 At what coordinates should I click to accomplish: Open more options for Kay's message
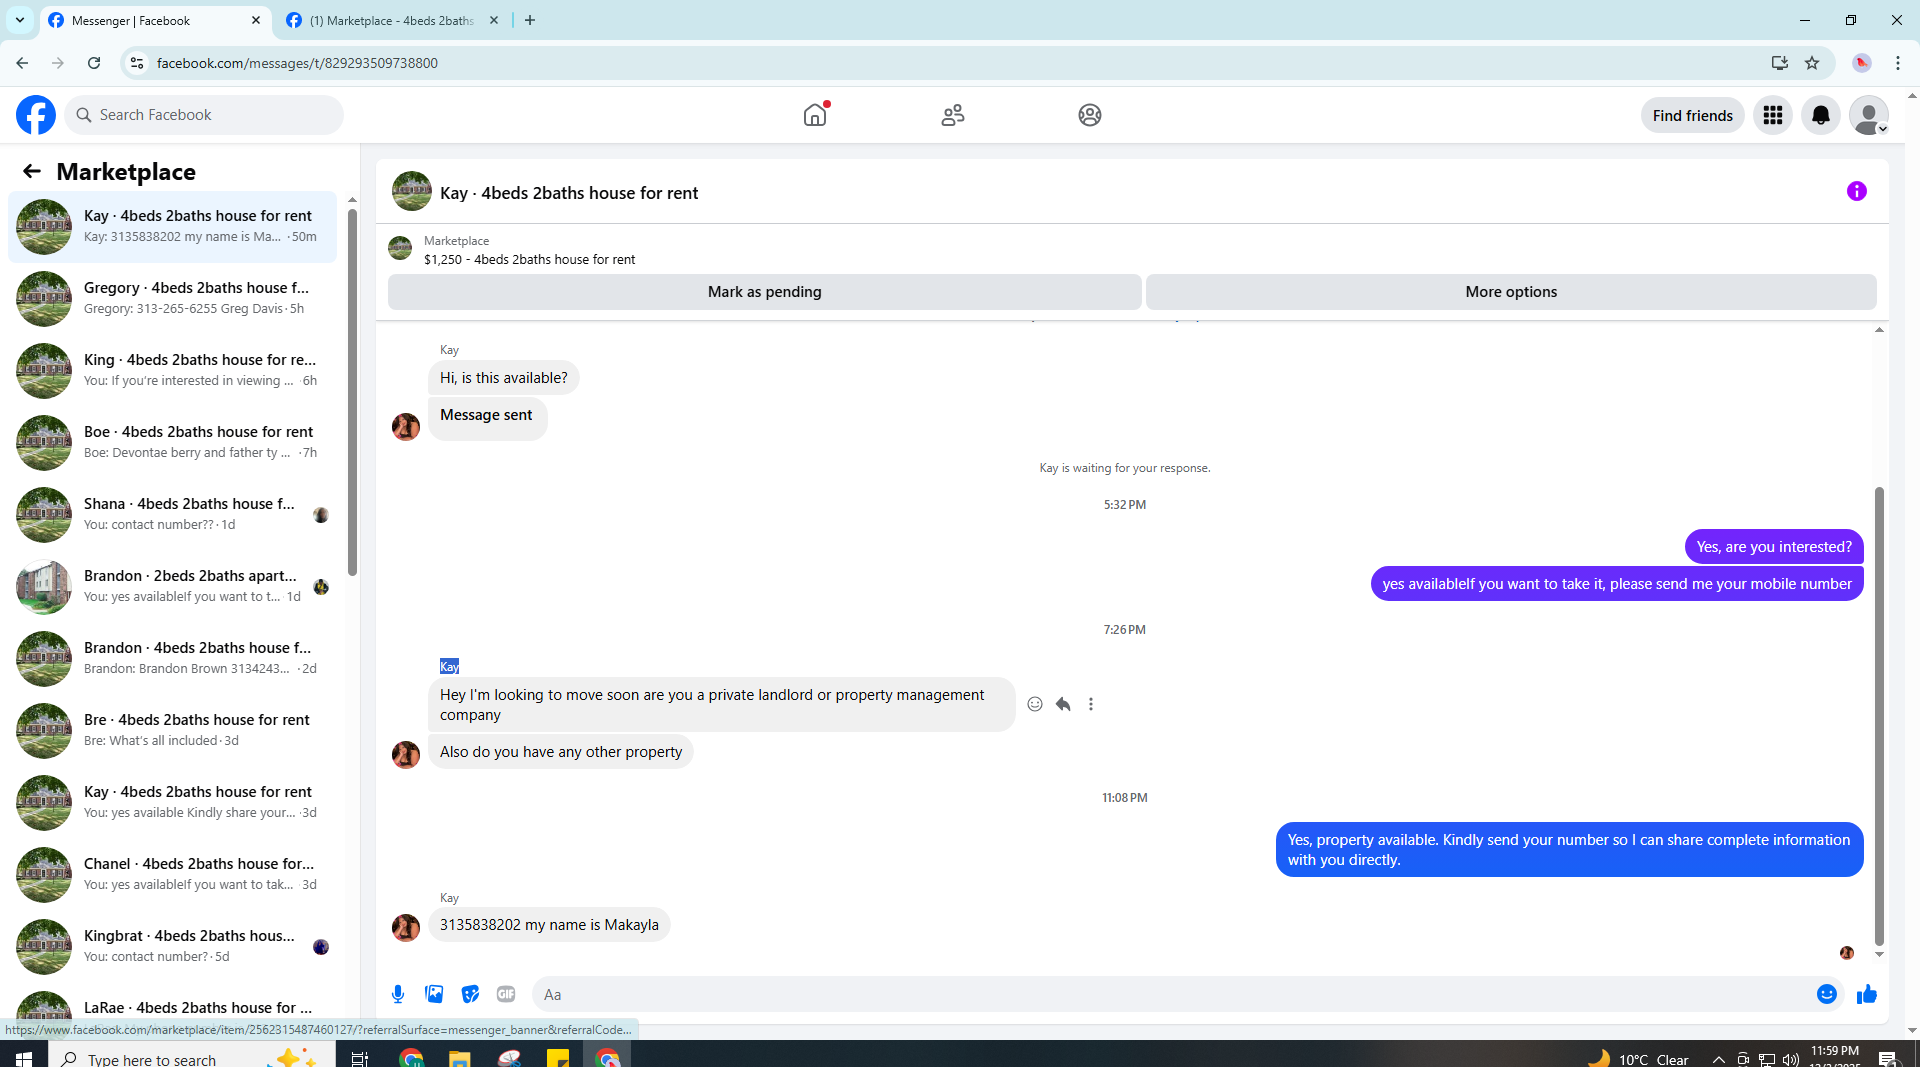pyautogui.click(x=1091, y=704)
